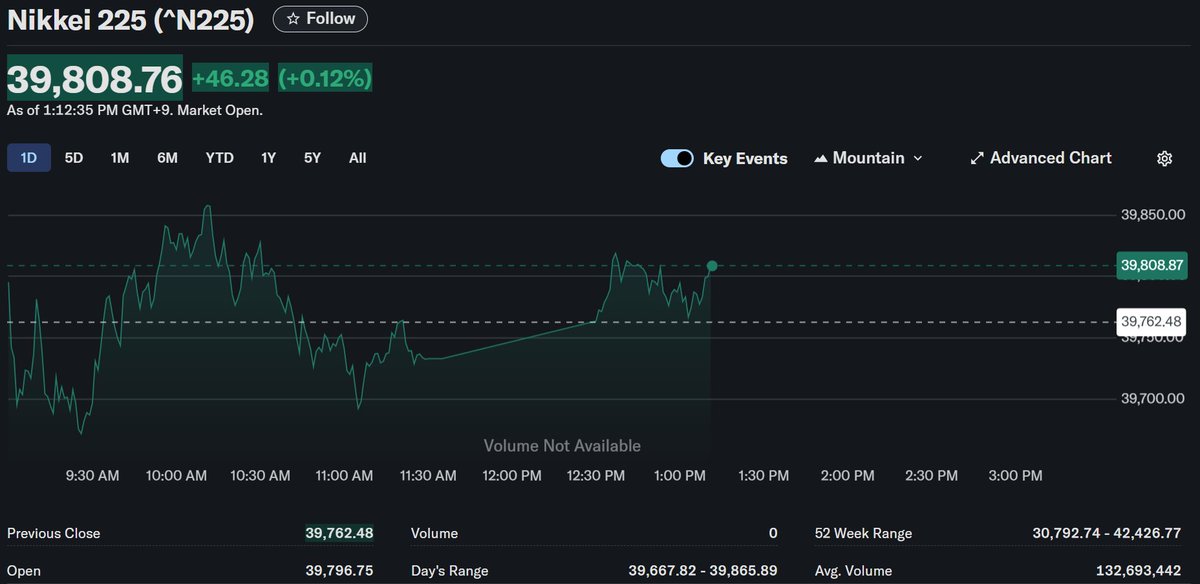Screen dimensions: 1200x584
Task: Click the 39,808.87 current price label
Action: [1153, 265]
